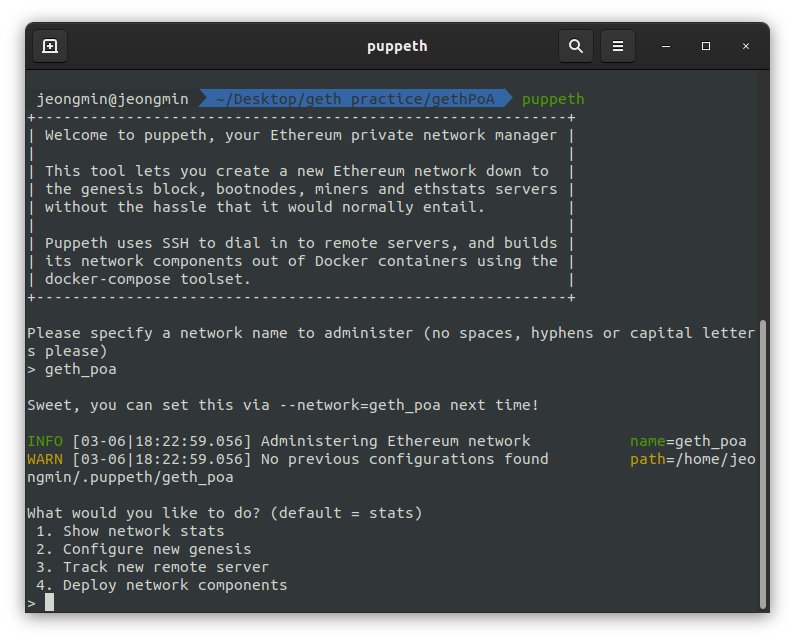The height and width of the screenshot is (641, 795).
Task: Click the terminal's vertical scrollbar
Action: (763, 460)
